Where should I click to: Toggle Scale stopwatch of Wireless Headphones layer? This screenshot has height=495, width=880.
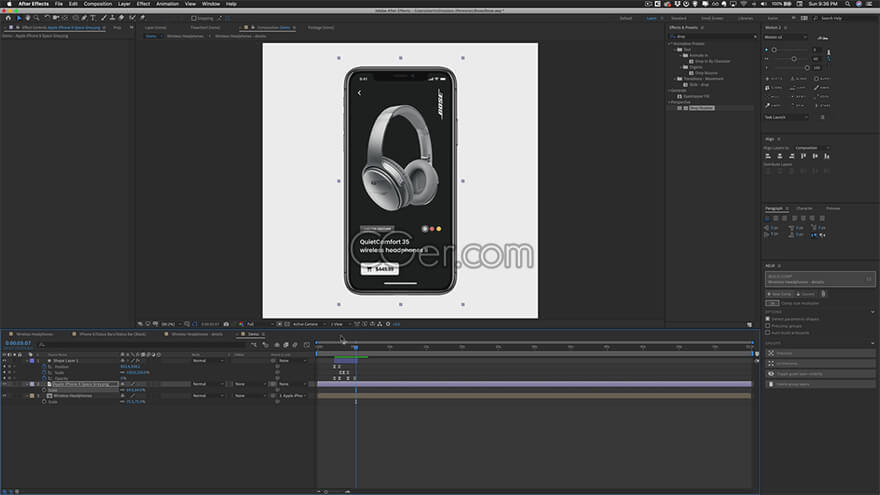pyautogui.click(x=44, y=402)
